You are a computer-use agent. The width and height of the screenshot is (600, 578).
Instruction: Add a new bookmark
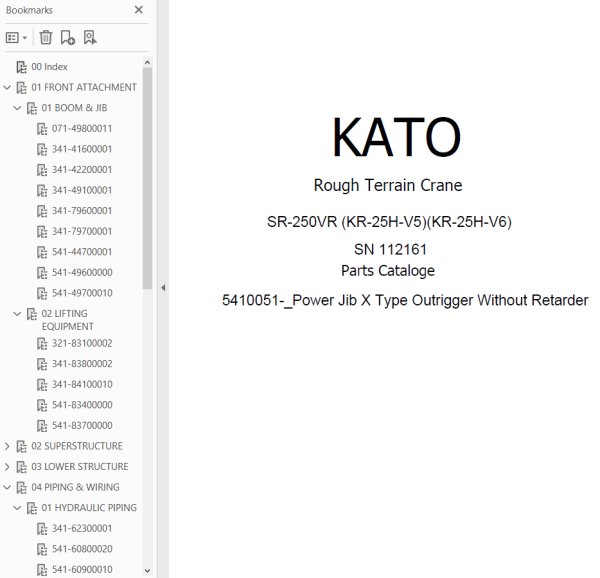tap(68, 37)
